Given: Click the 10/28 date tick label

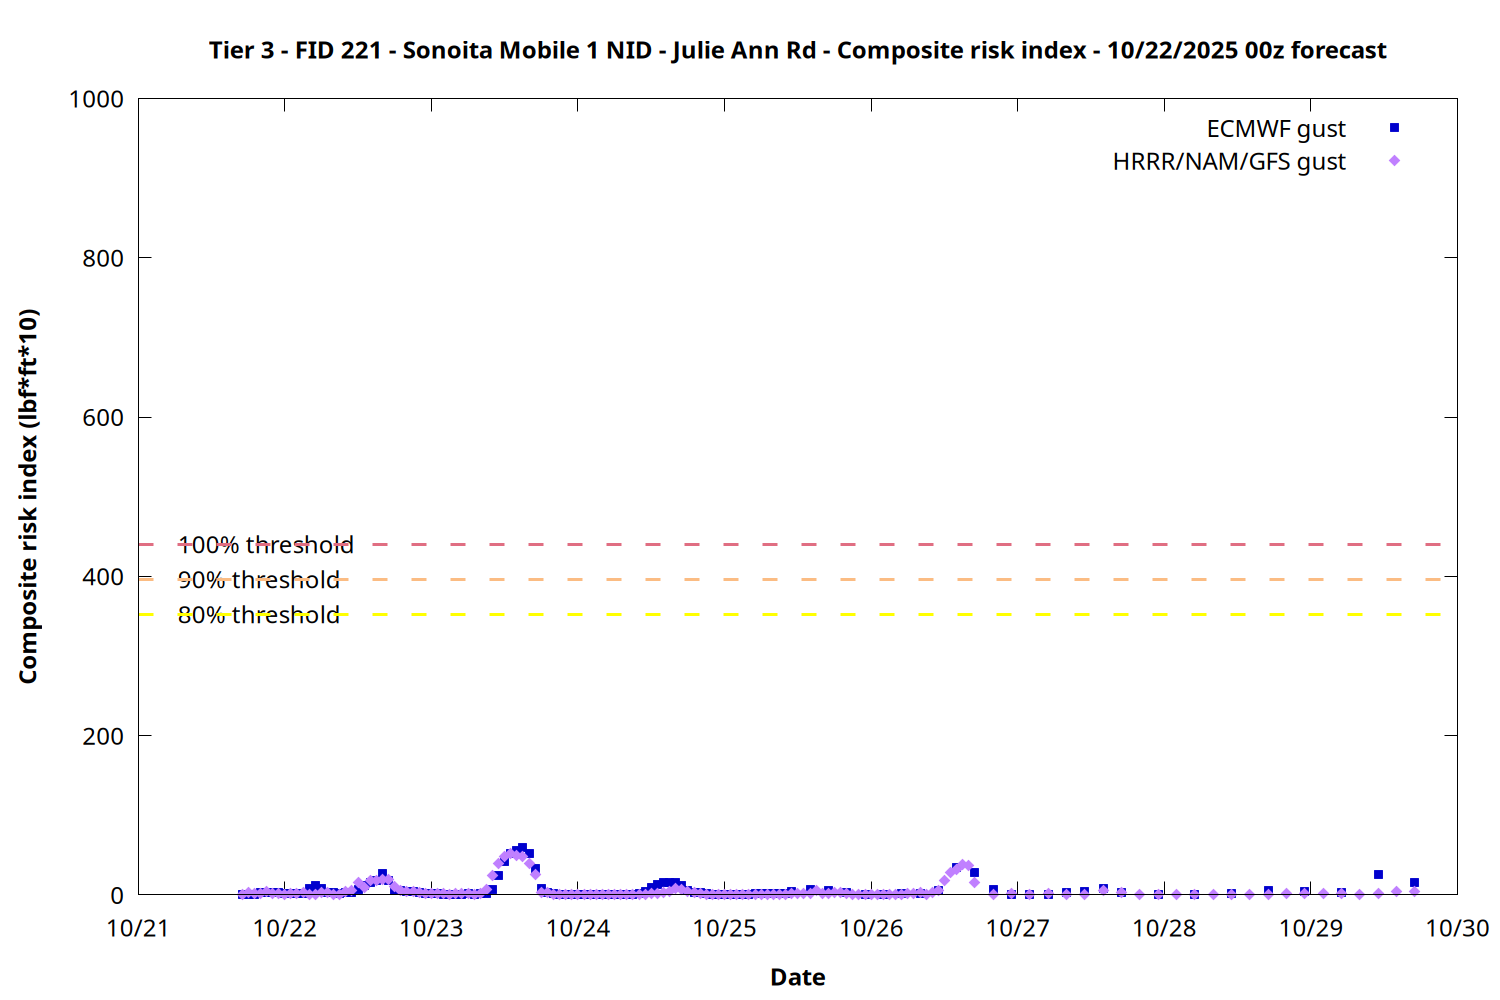Looking at the screenshot, I should [1164, 928].
